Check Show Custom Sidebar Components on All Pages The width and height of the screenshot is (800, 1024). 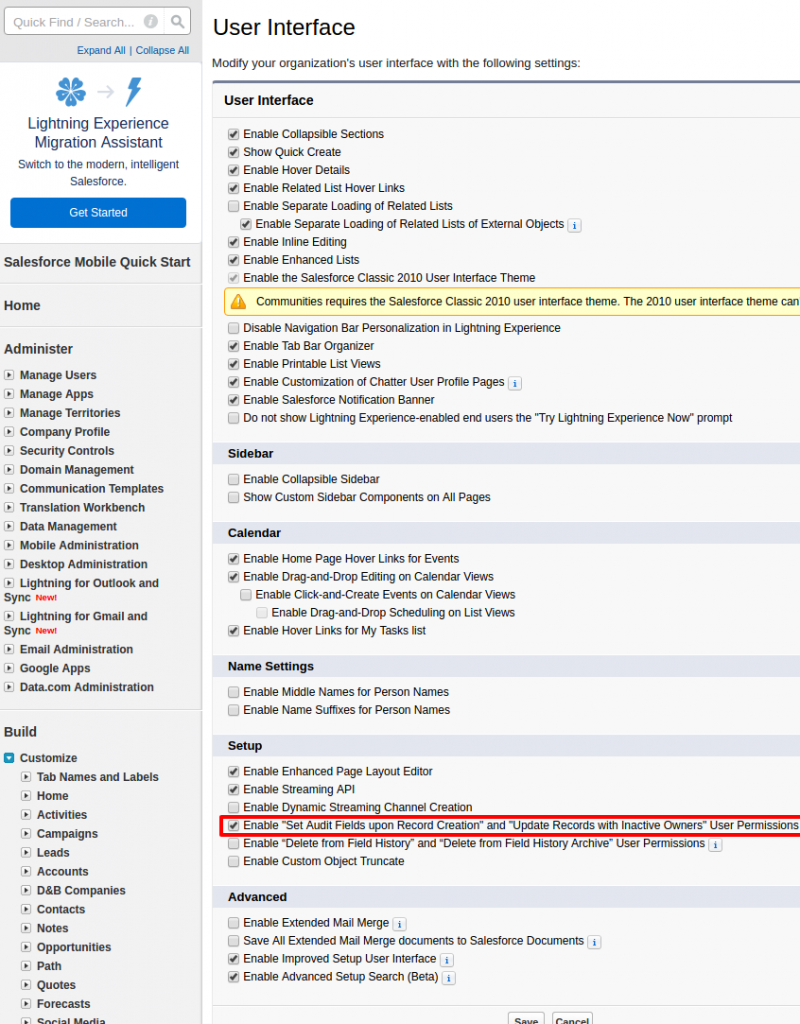coord(233,498)
